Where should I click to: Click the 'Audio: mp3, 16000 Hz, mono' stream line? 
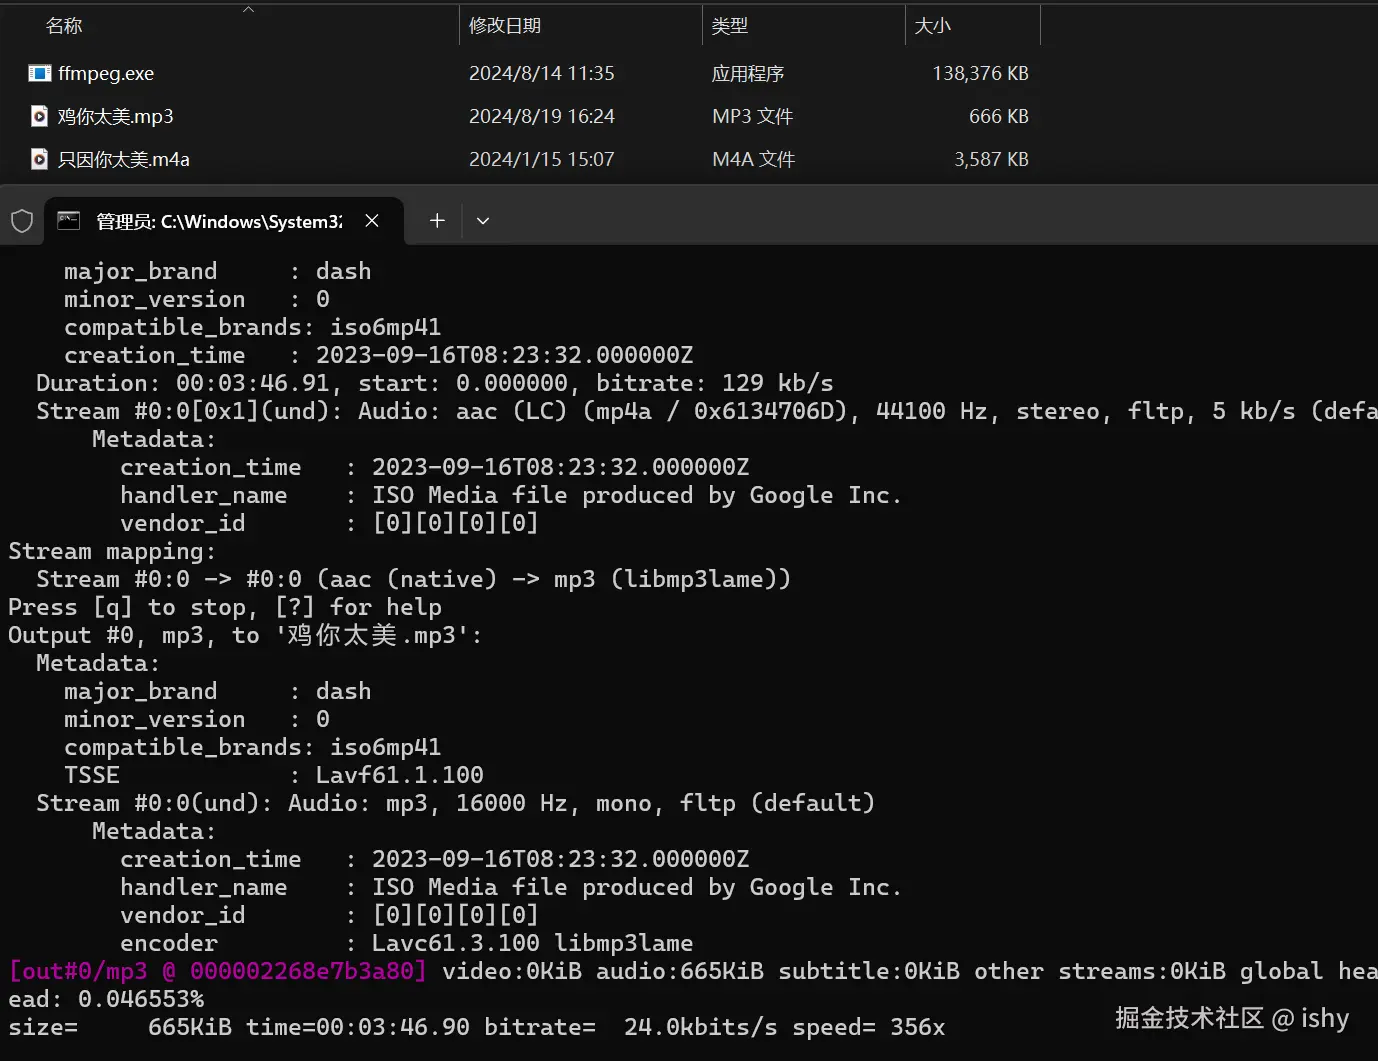tap(455, 803)
